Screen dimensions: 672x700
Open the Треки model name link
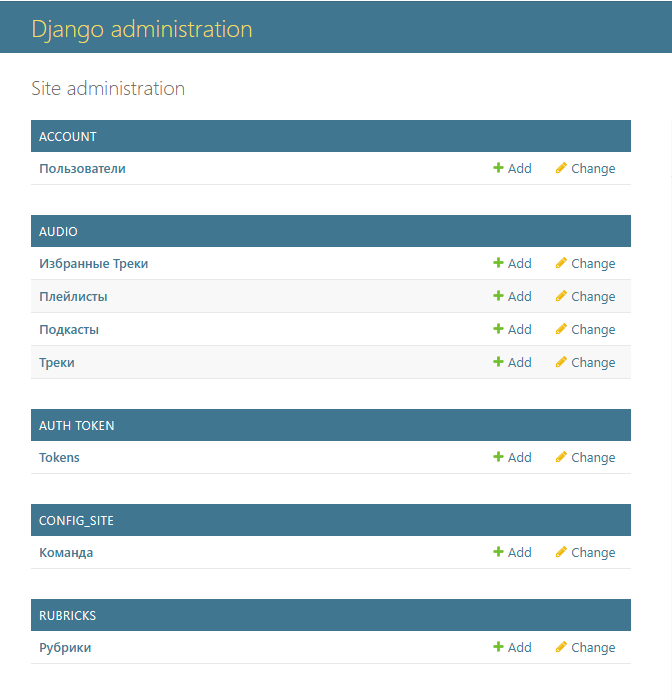coord(57,363)
